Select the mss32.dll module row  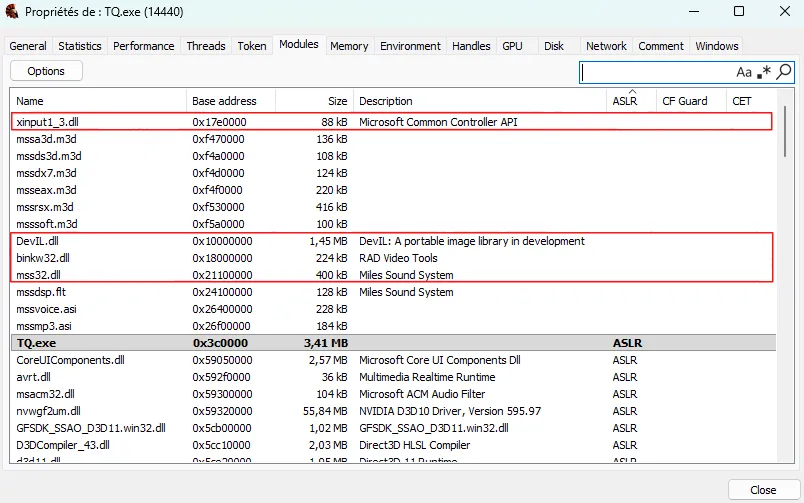tap(393, 275)
